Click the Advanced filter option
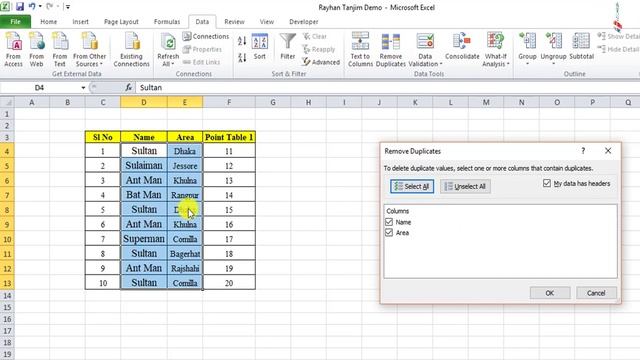Screen dimensions: 640x360 [x=321, y=62]
